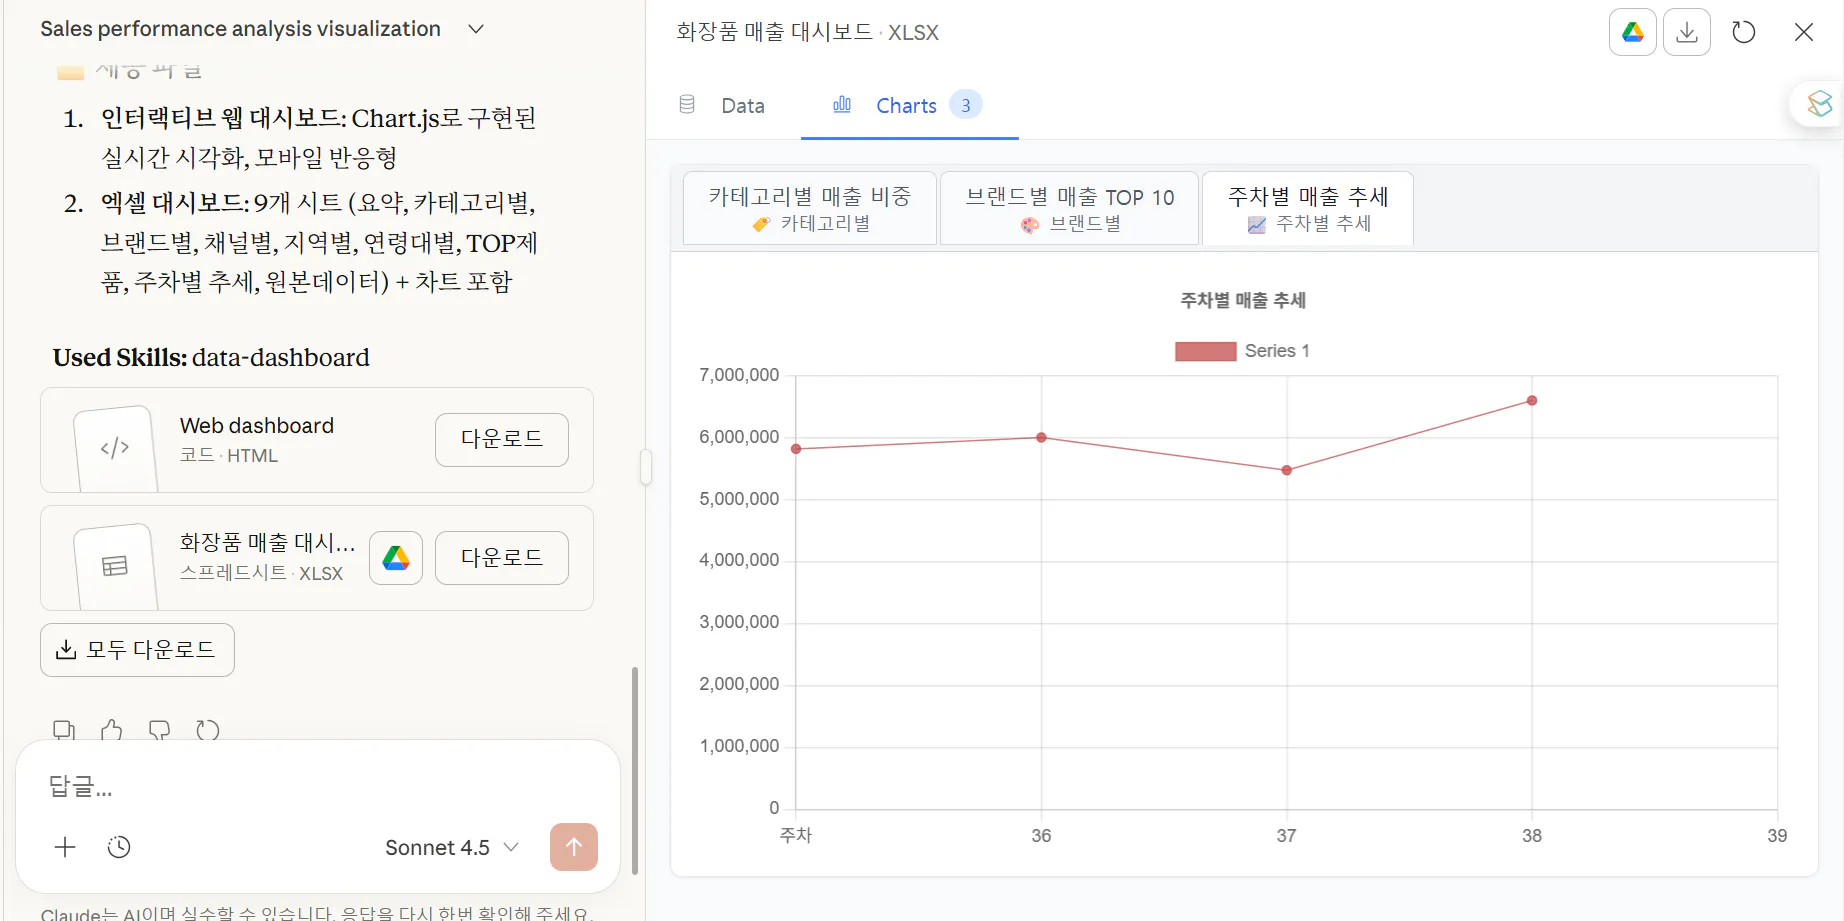Click the 모두 다운로드 button
1844x921 pixels.
coord(137,649)
